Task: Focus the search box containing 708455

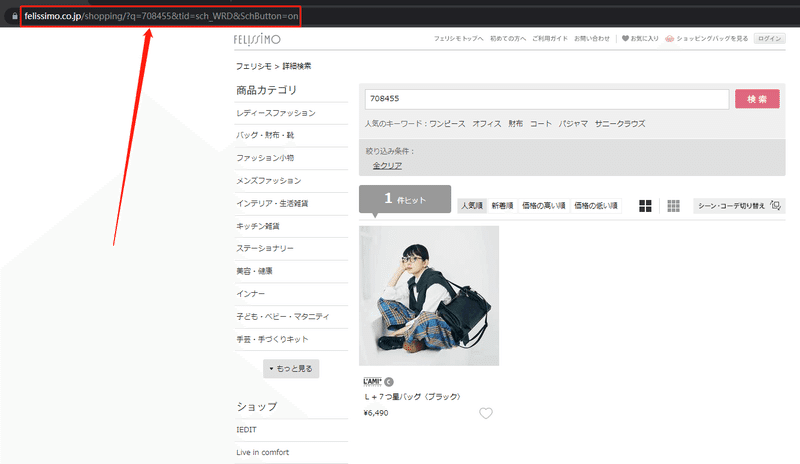Action: (546, 99)
